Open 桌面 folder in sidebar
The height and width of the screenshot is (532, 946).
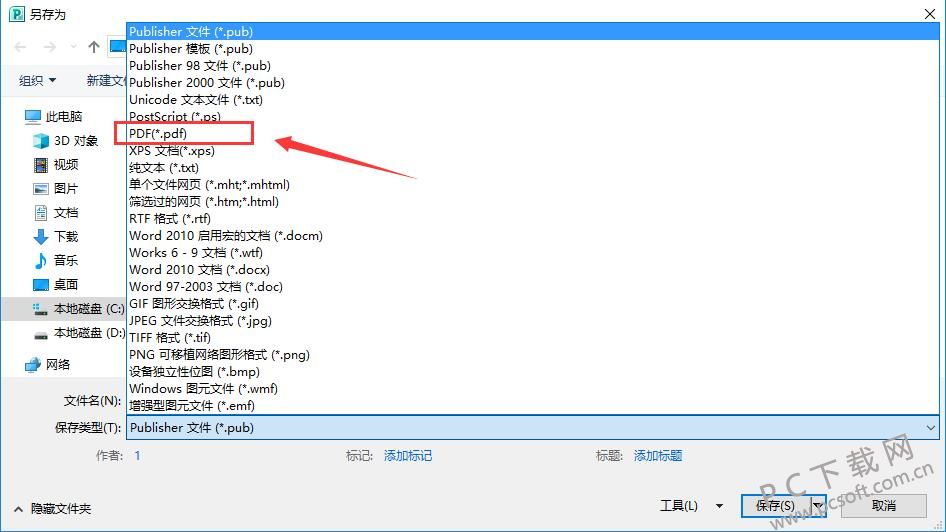56,285
